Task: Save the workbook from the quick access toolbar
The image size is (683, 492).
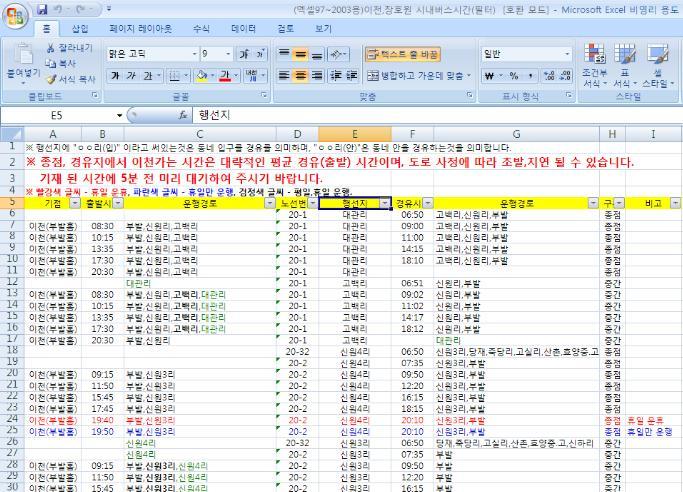Action: coord(42,9)
